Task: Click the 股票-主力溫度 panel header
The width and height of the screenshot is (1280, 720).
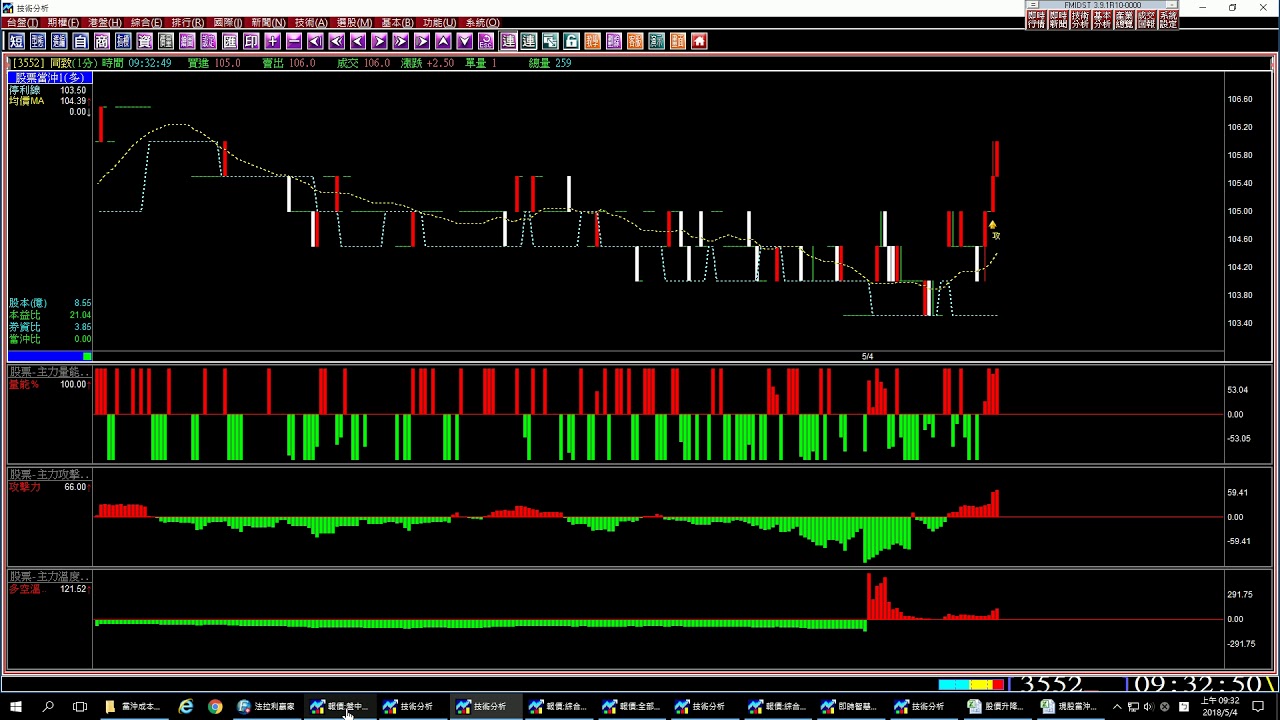Action: click(49, 577)
